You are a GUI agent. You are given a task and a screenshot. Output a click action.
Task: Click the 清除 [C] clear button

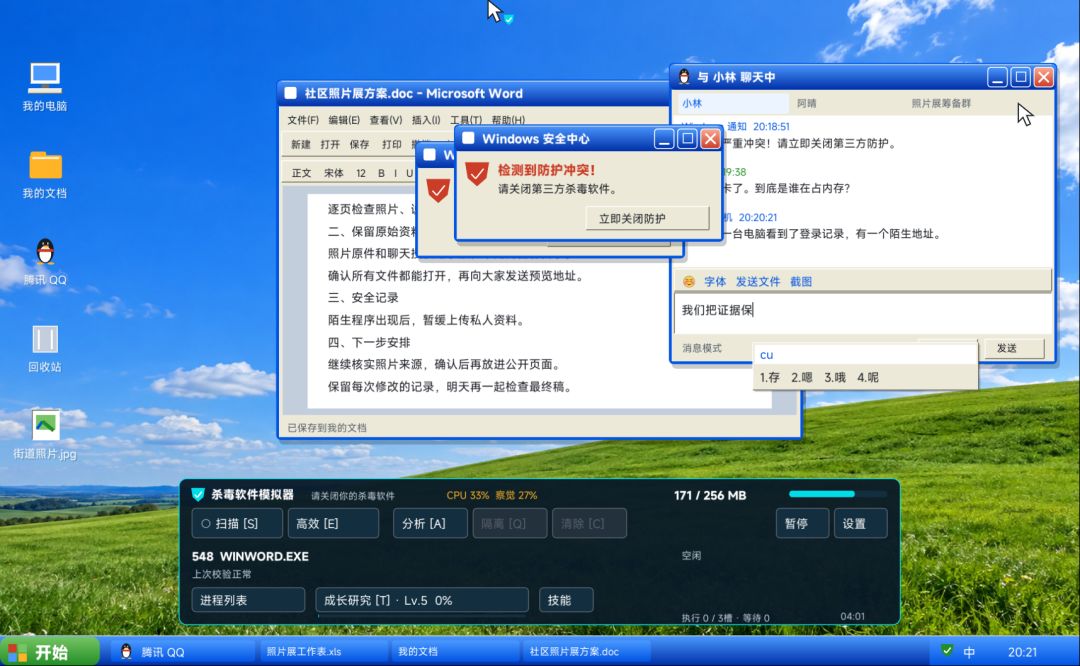[x=590, y=523]
